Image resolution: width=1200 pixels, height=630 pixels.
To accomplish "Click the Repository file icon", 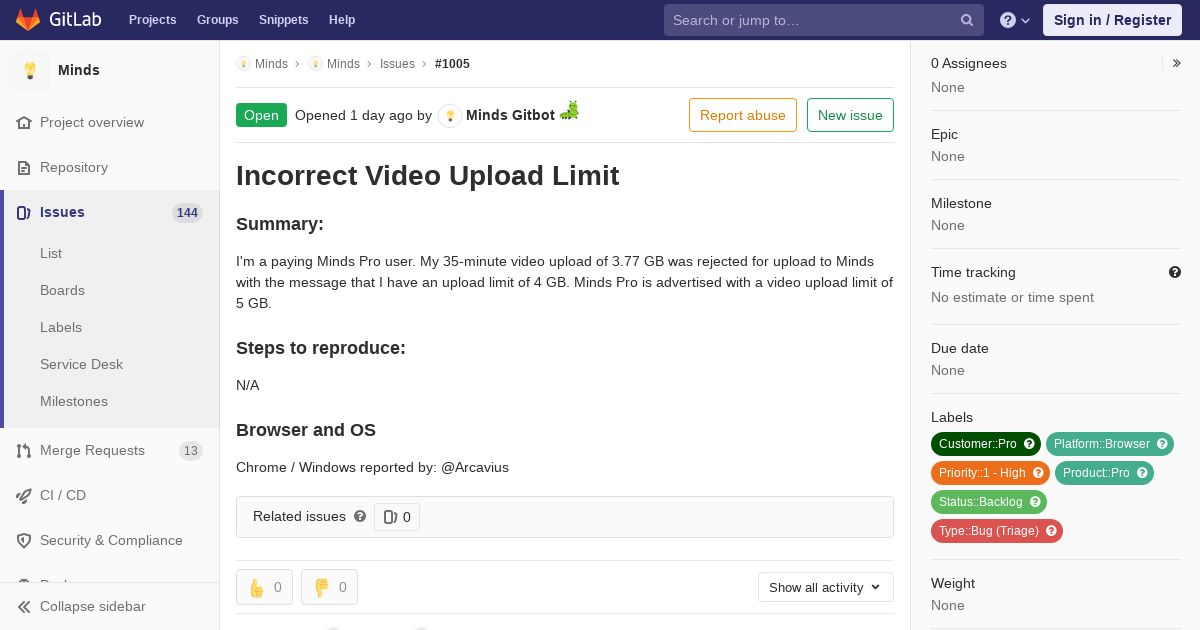I will click(24, 168).
